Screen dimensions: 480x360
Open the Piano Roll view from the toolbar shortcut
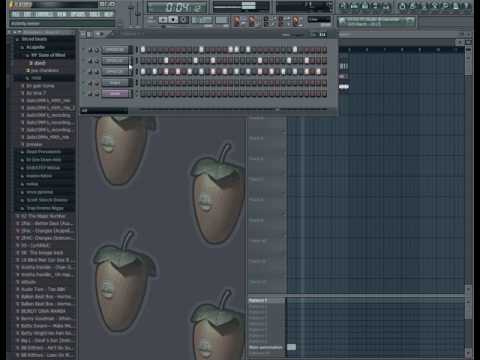pyautogui.click(x=365, y=6)
